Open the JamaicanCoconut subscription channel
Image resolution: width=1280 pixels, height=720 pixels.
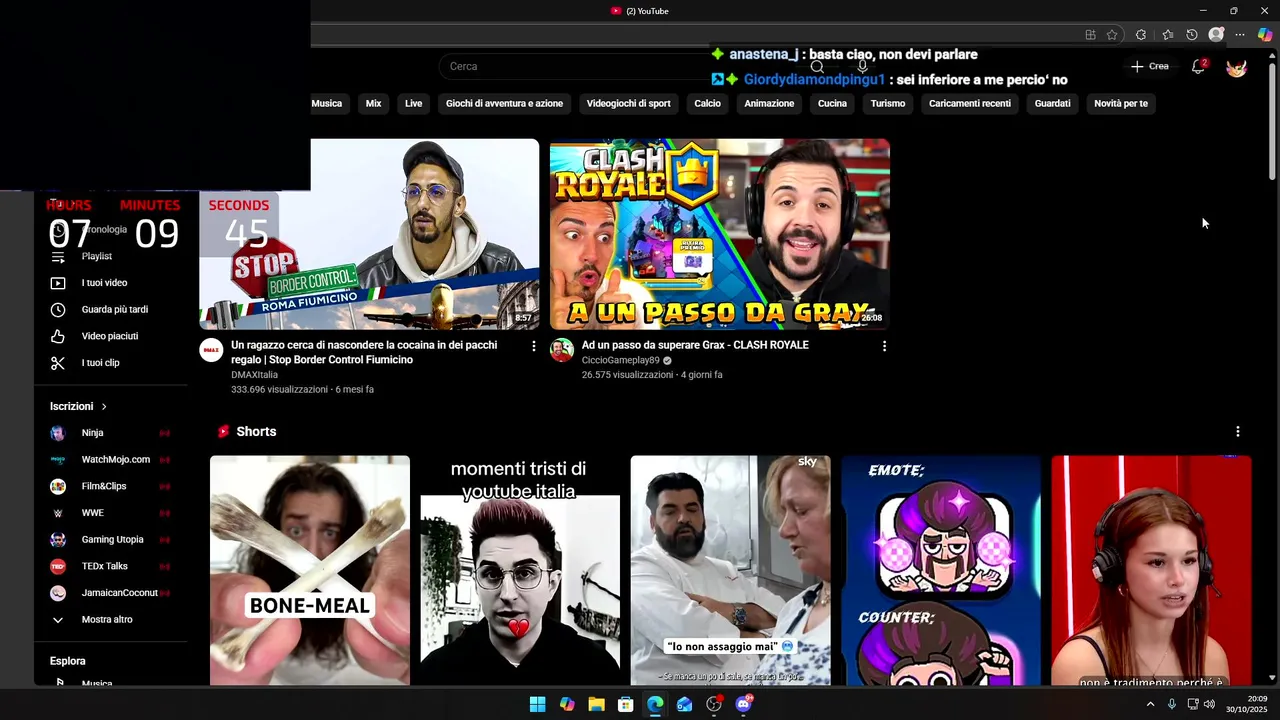click(x=110, y=593)
